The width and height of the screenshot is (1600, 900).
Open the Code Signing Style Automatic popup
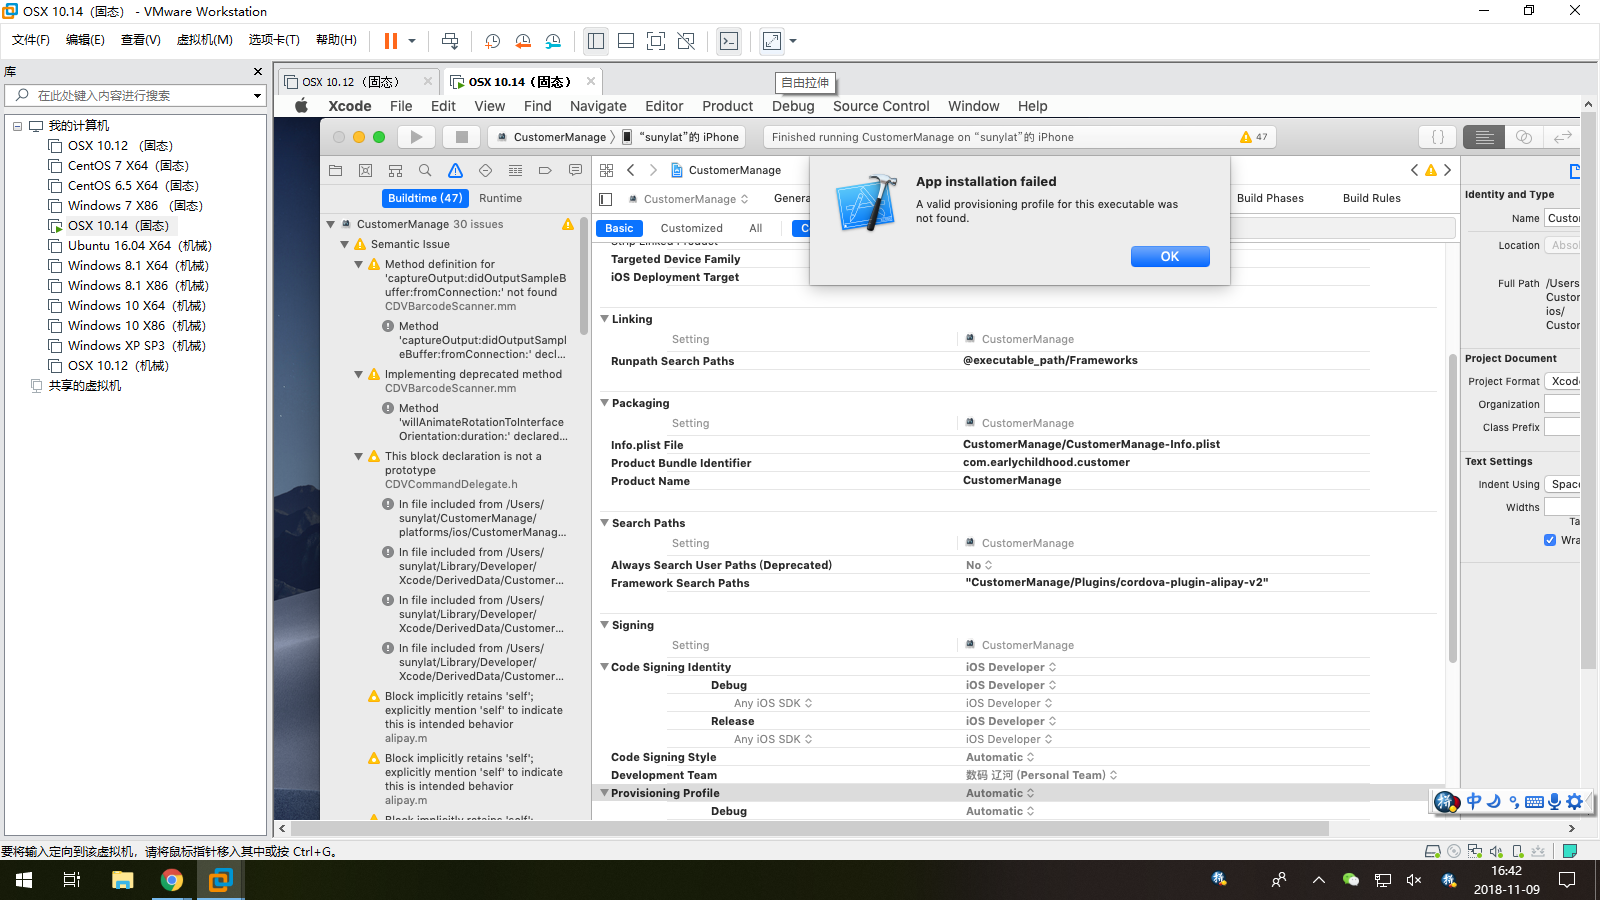pos(1000,757)
